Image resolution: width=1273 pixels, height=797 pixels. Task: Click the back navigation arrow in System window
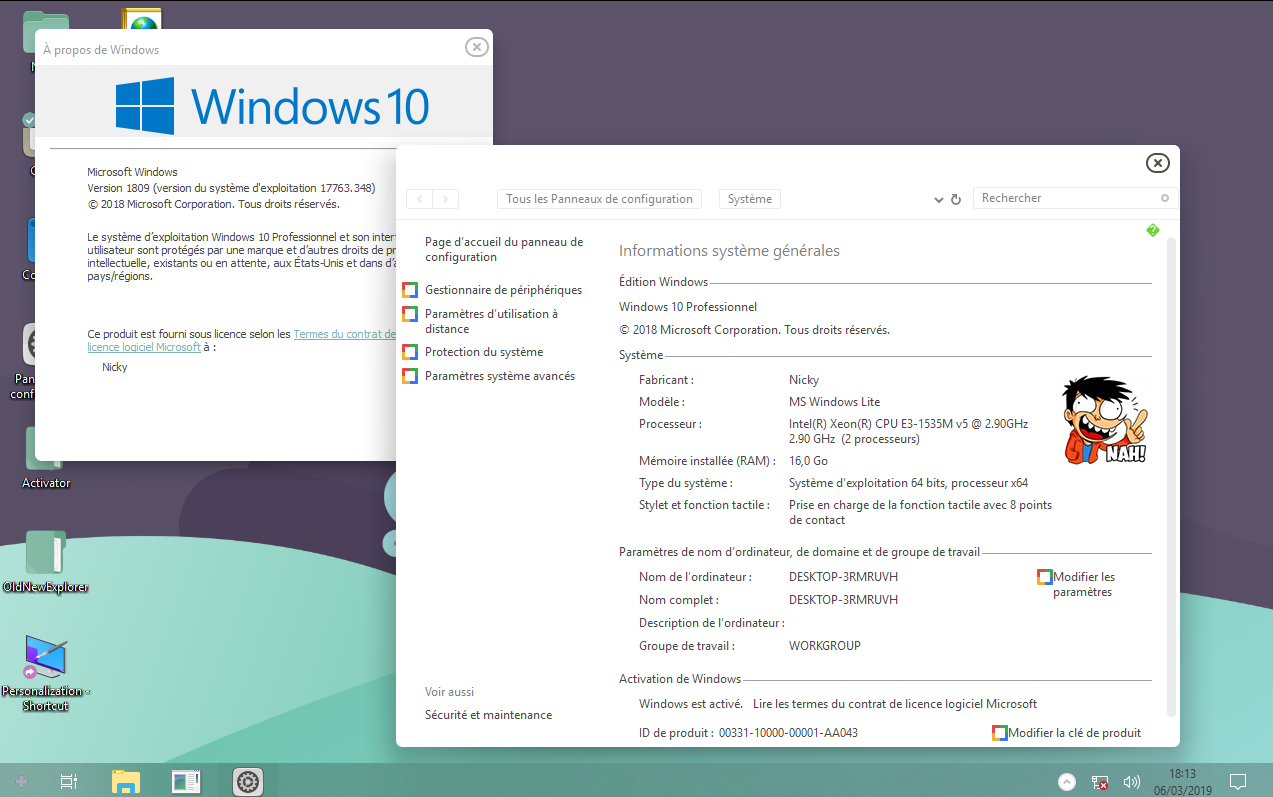420,199
